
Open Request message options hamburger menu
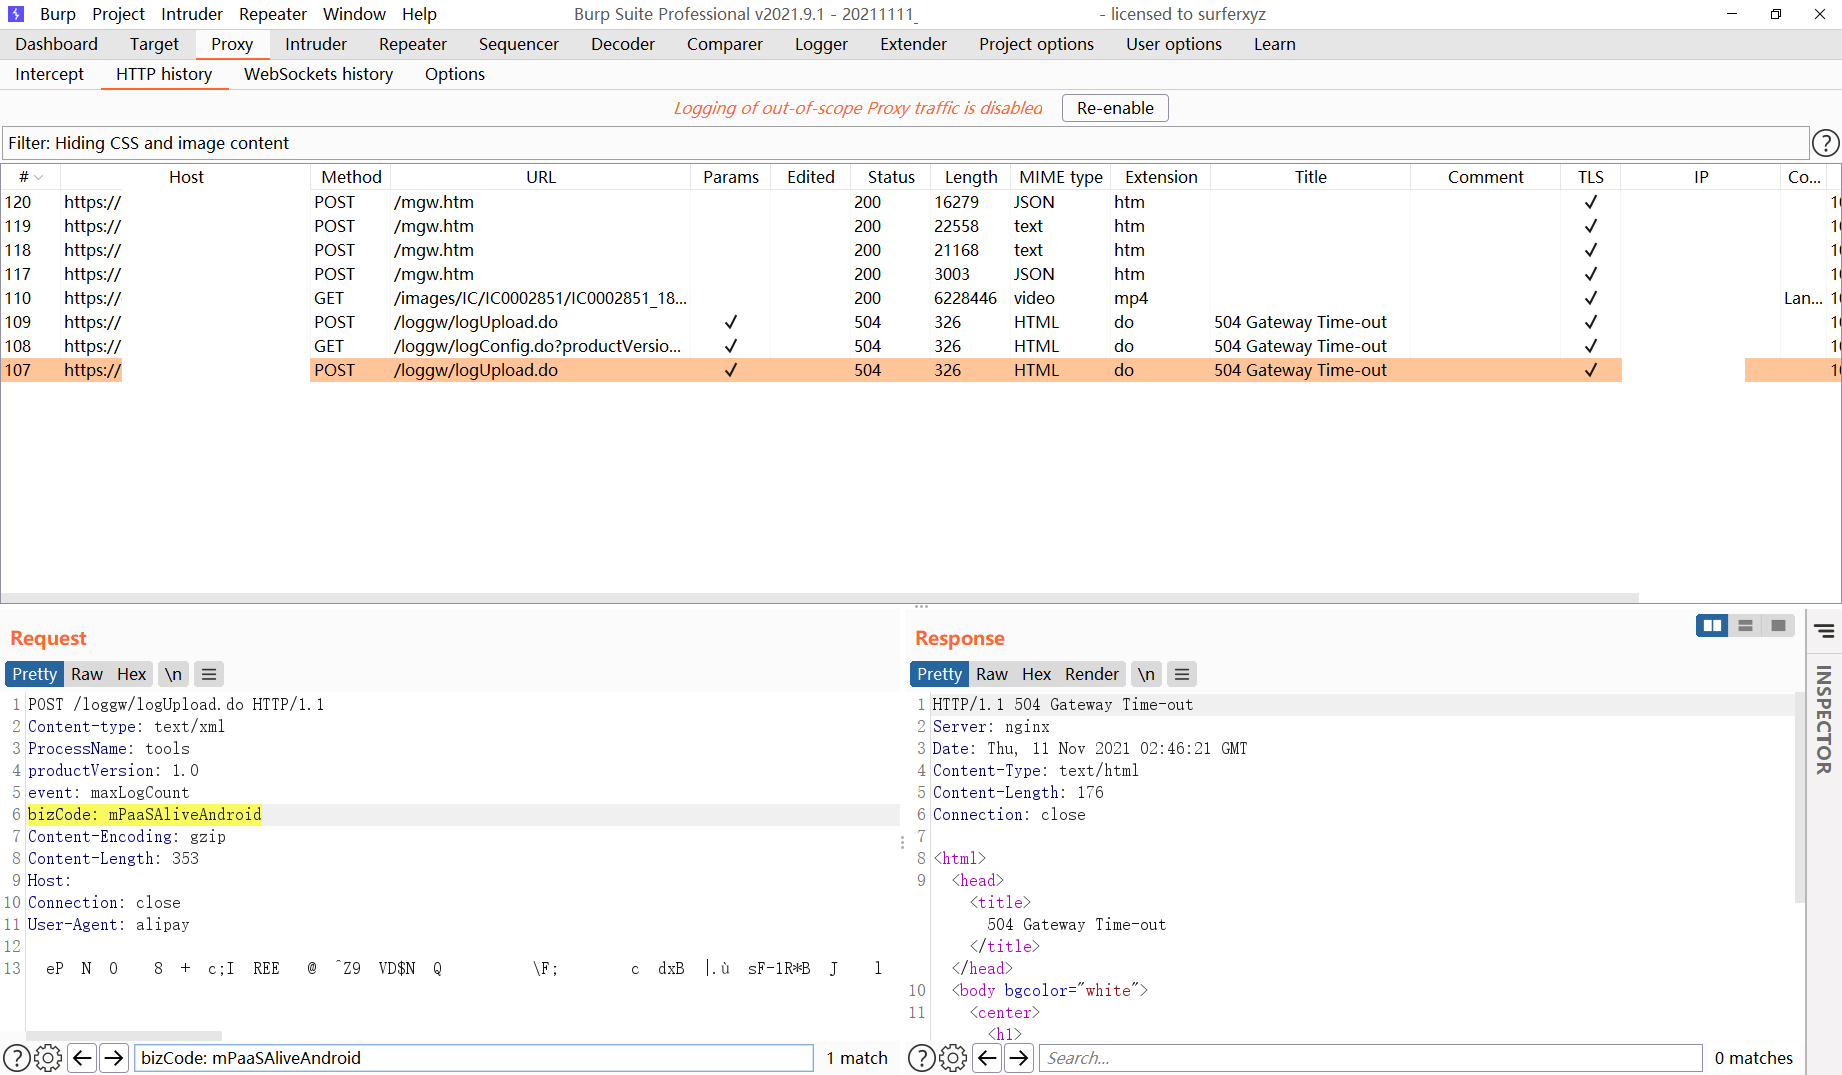pyautogui.click(x=209, y=674)
